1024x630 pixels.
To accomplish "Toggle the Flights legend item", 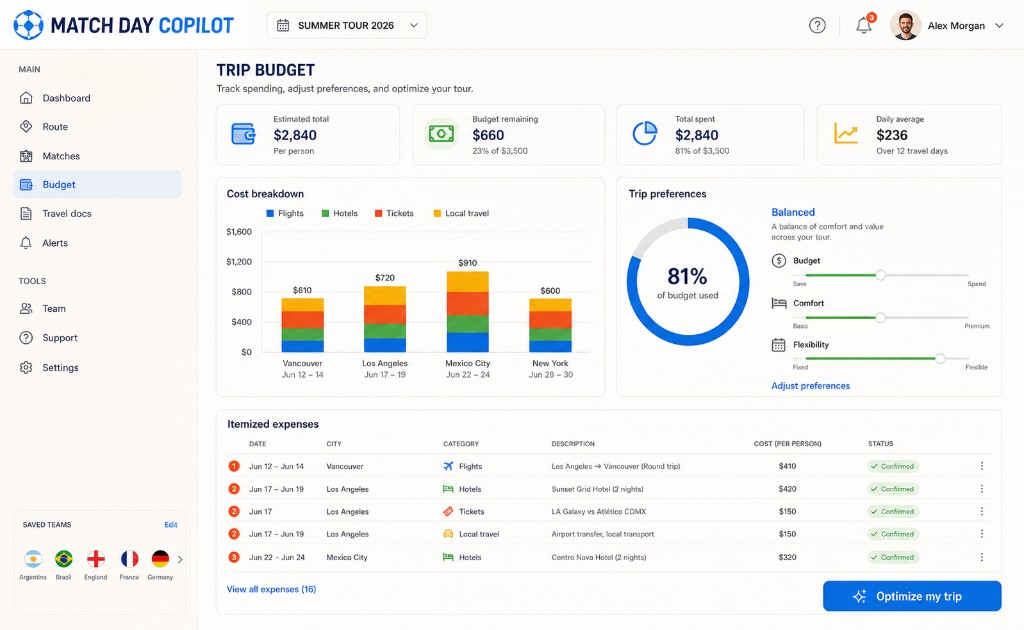I will coord(285,213).
